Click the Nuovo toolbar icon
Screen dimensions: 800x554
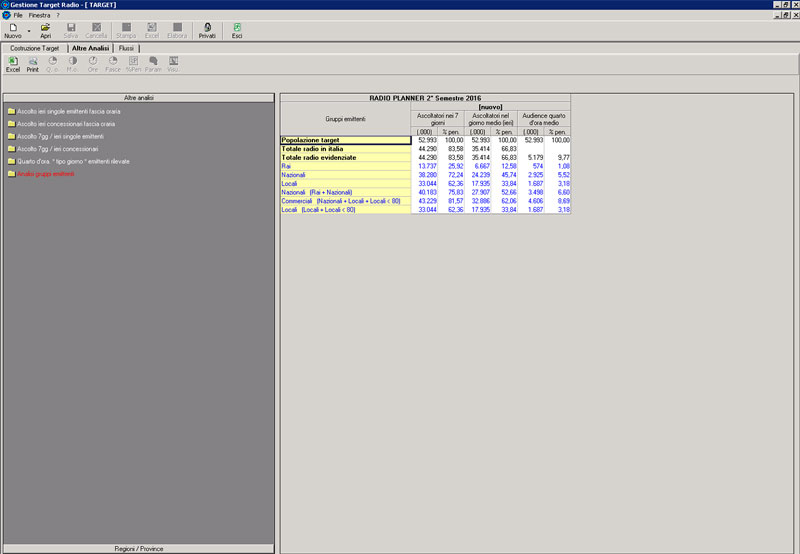pos(12,30)
